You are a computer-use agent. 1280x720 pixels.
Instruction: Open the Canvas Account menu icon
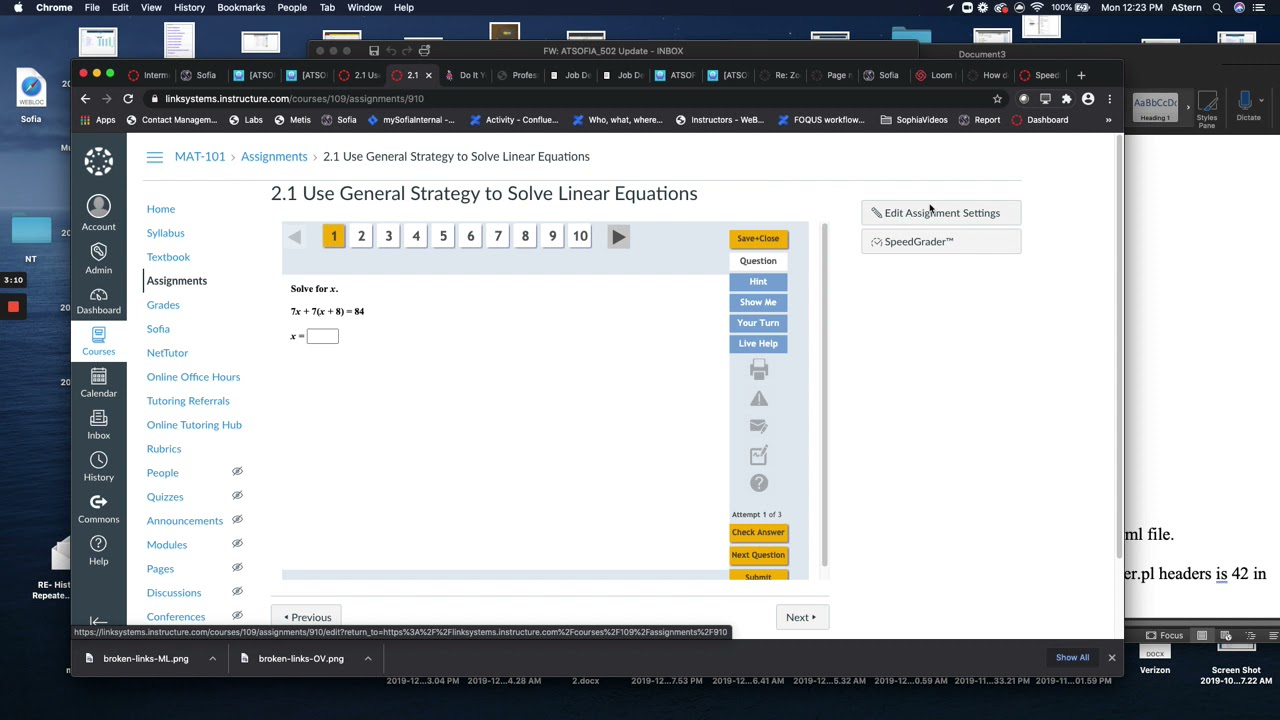[98, 206]
